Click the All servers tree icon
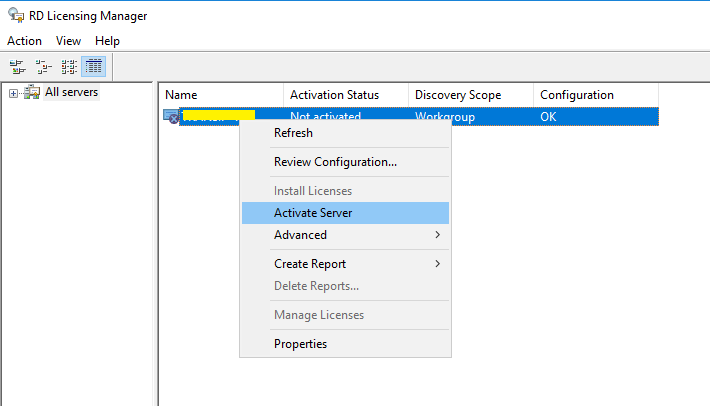The width and height of the screenshot is (710, 406). [x=32, y=92]
